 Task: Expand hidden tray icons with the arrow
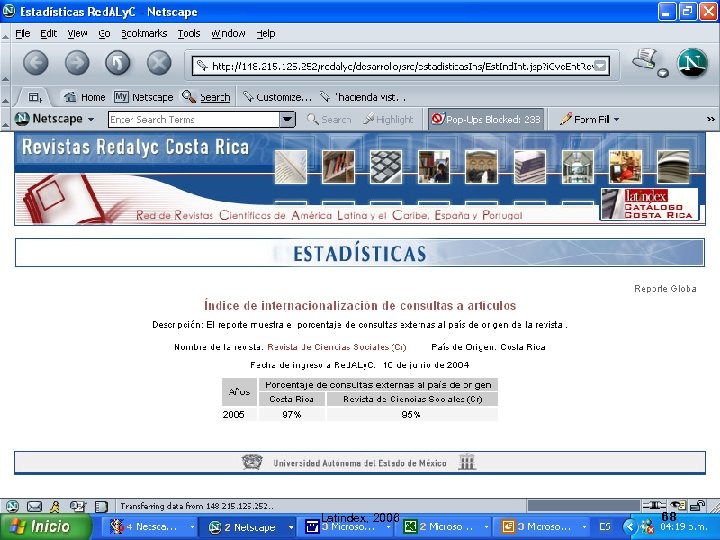coord(630,527)
